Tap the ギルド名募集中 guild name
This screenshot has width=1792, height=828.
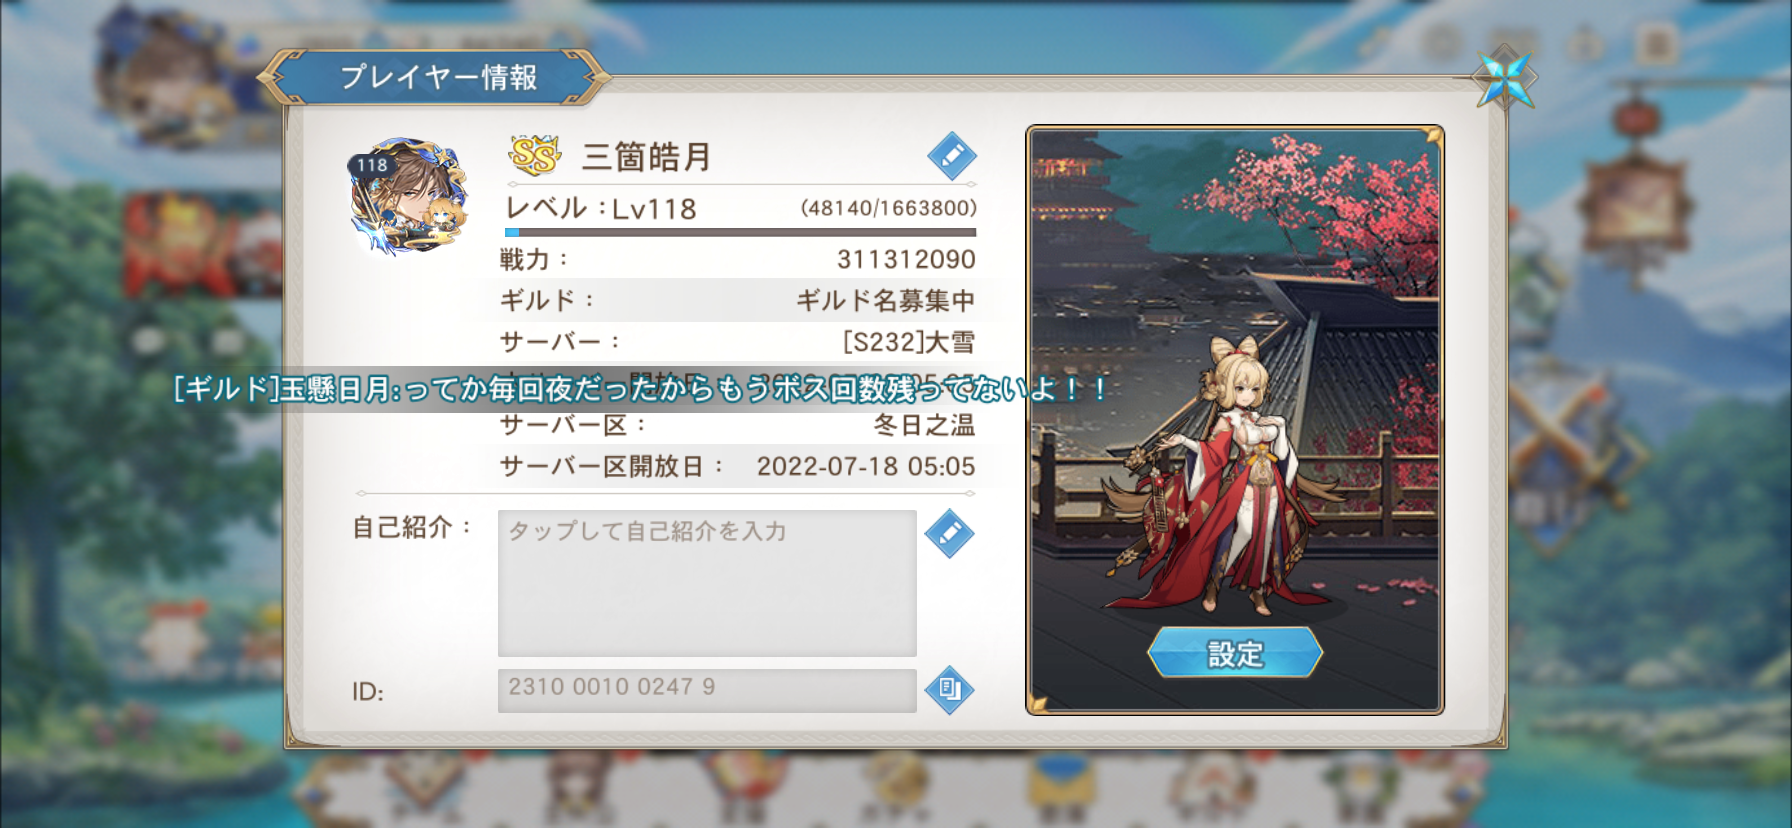(x=885, y=301)
